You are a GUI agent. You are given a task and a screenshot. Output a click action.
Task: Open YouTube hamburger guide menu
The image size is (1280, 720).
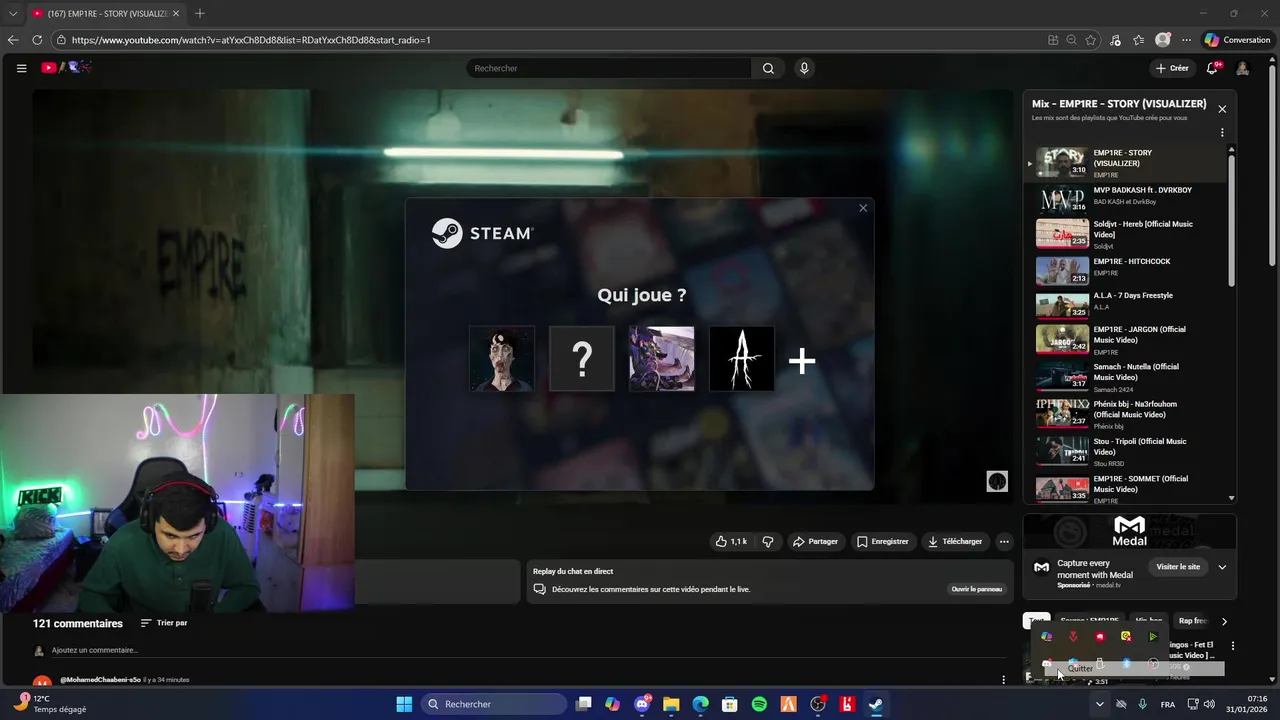pyautogui.click(x=21, y=68)
